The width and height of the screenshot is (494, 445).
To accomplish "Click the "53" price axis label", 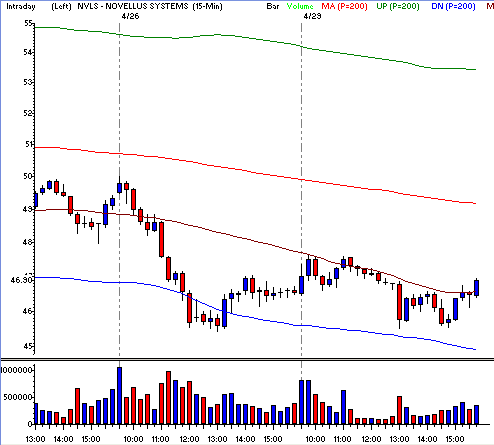I will 28,82.
